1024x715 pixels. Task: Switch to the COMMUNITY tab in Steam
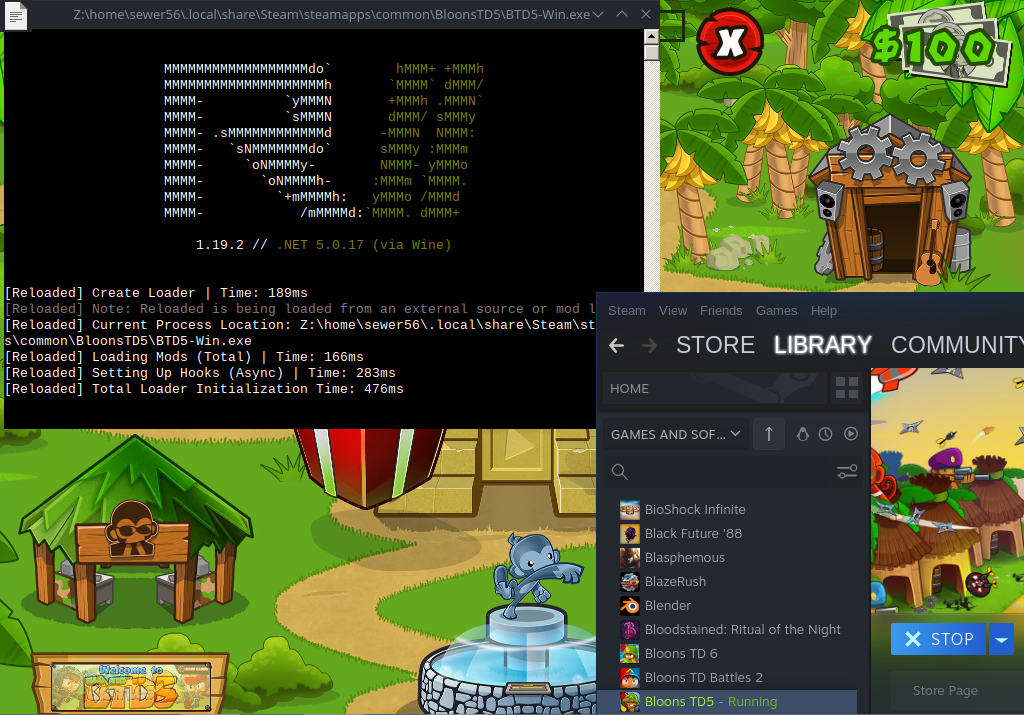point(957,345)
